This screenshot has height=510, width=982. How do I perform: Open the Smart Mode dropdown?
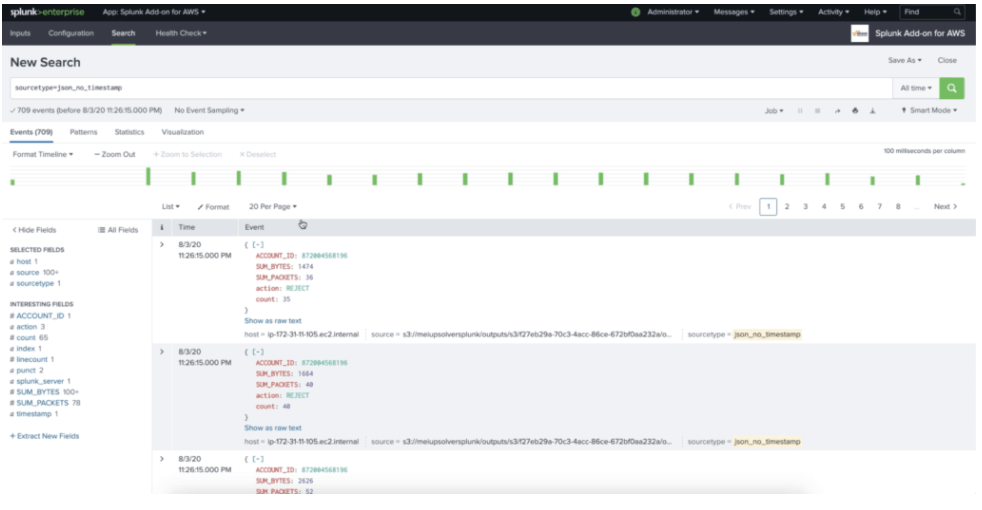click(929, 111)
